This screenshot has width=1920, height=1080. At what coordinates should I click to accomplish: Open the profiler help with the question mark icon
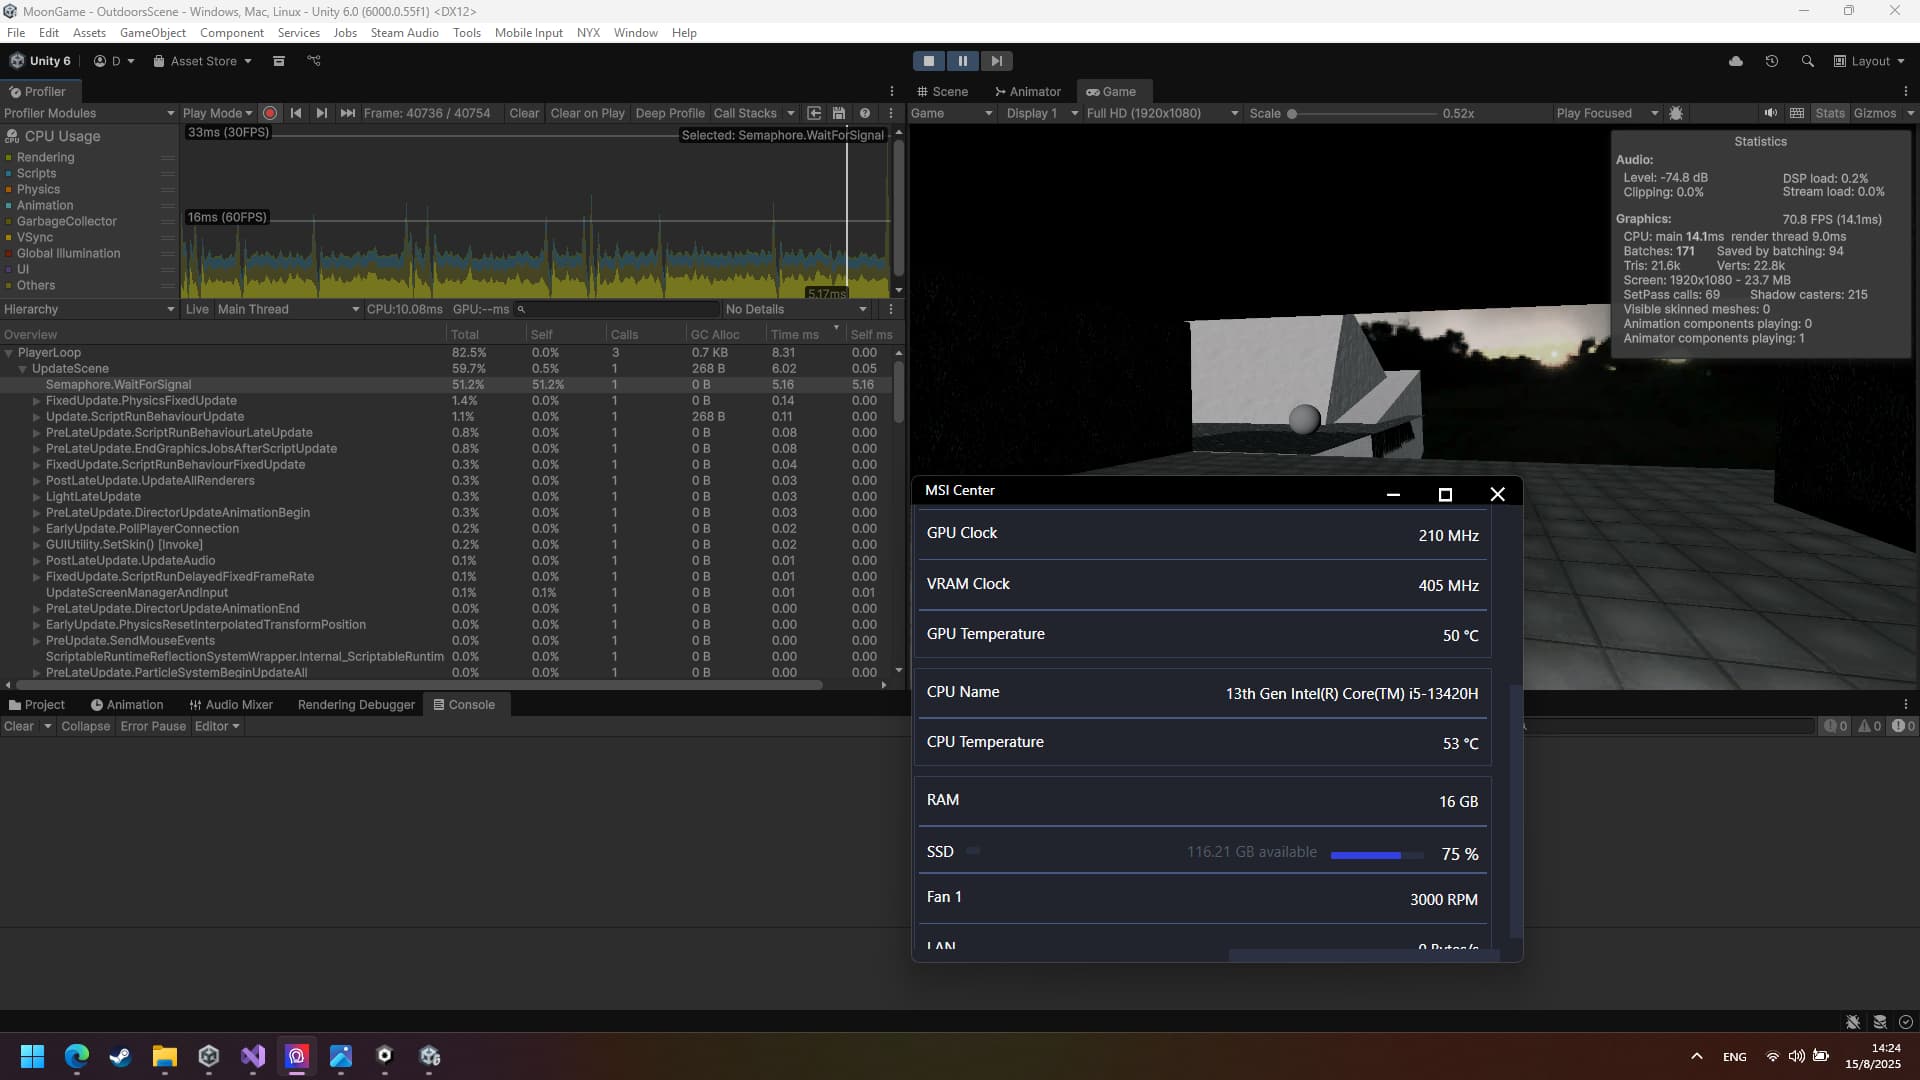point(865,113)
